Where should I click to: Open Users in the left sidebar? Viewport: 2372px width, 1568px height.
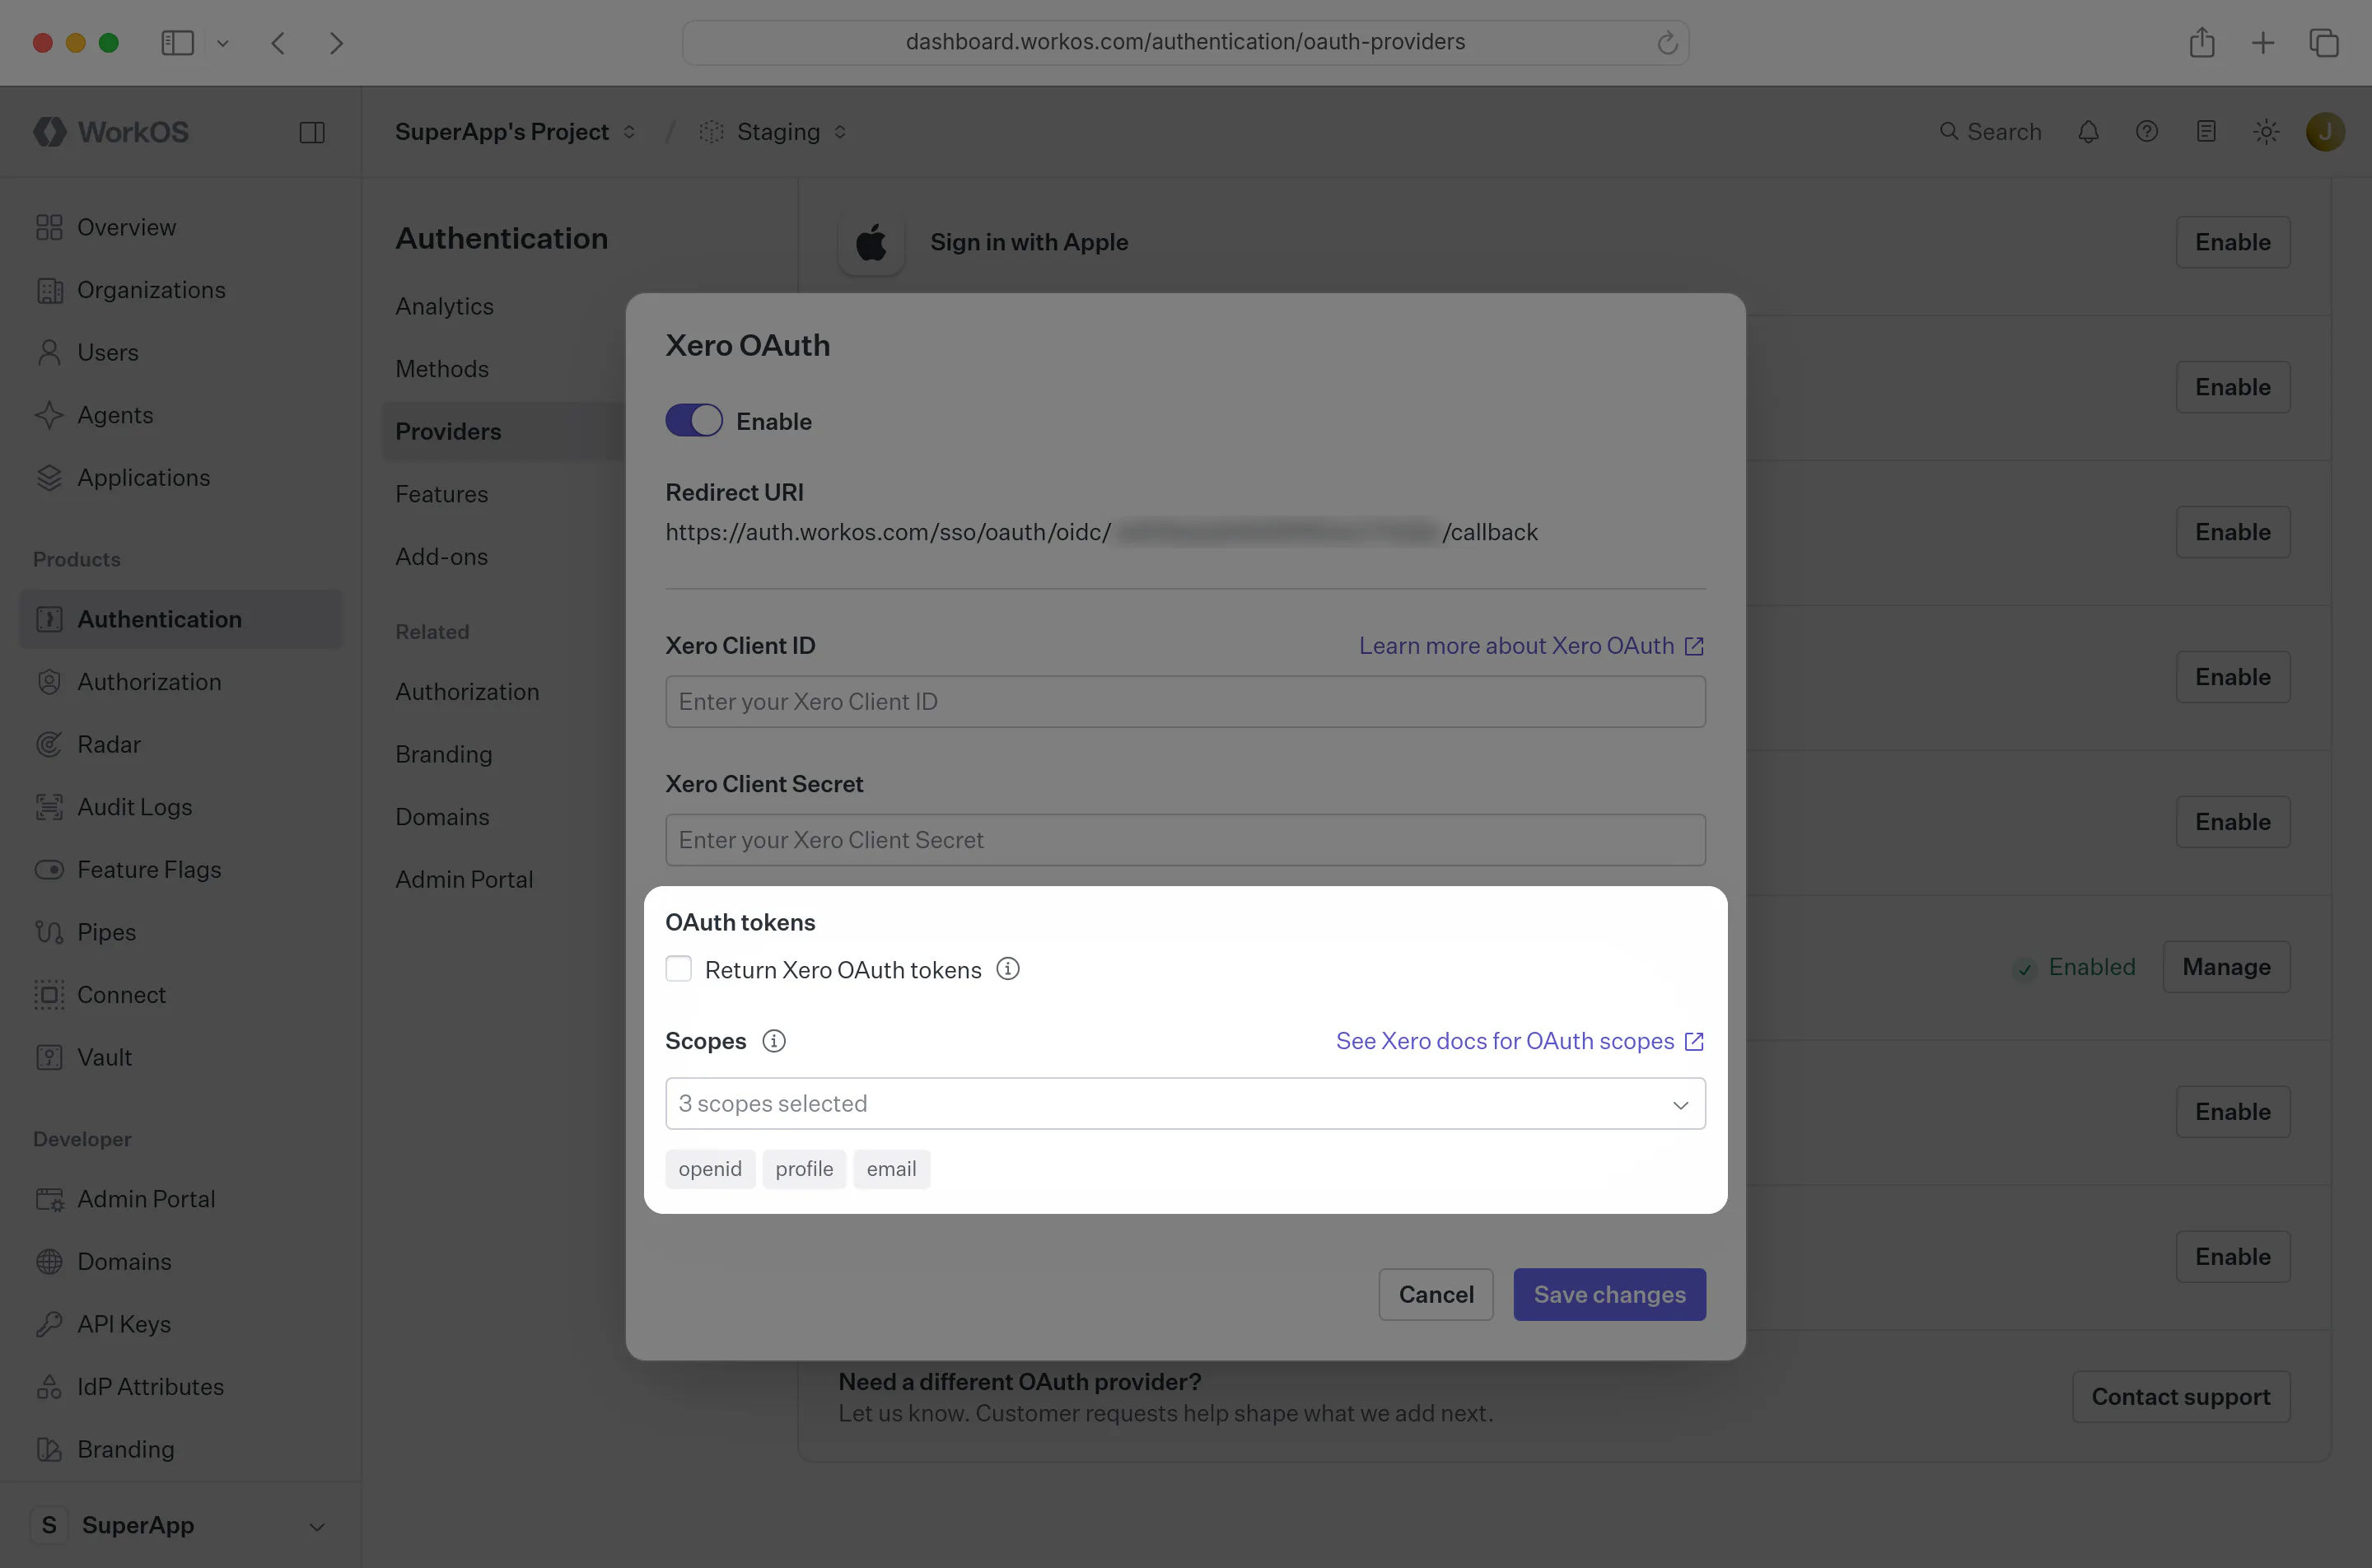(180, 353)
